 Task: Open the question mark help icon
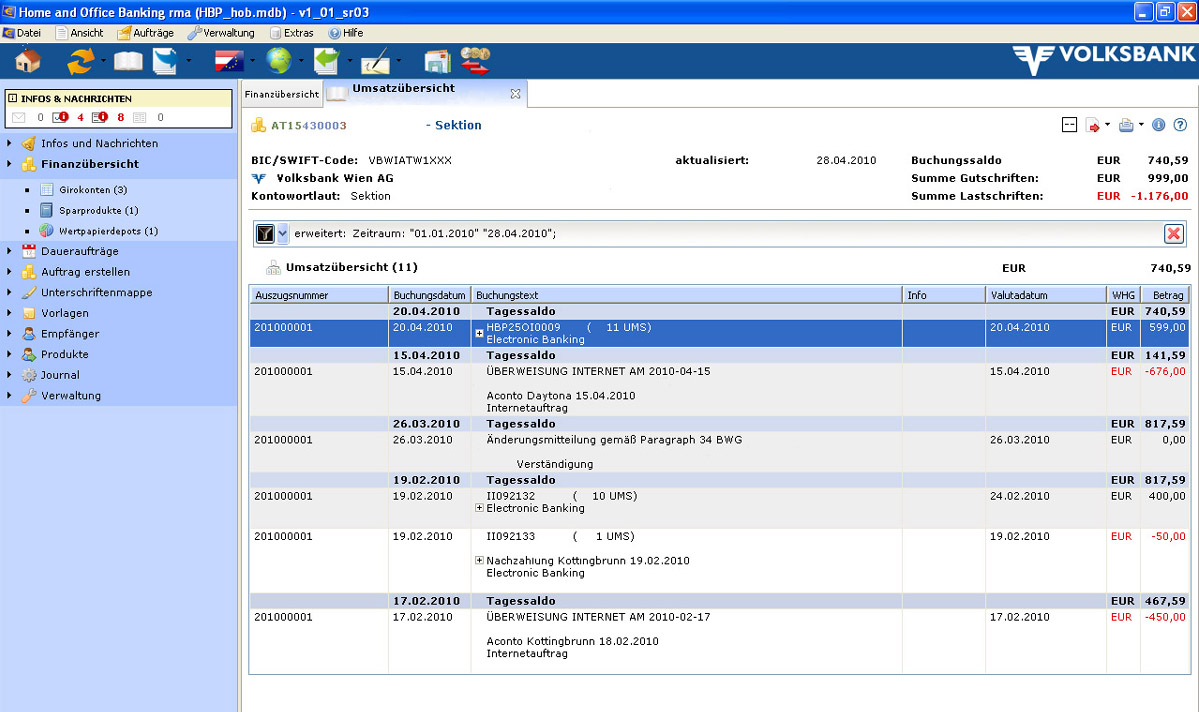pyautogui.click(x=1180, y=125)
